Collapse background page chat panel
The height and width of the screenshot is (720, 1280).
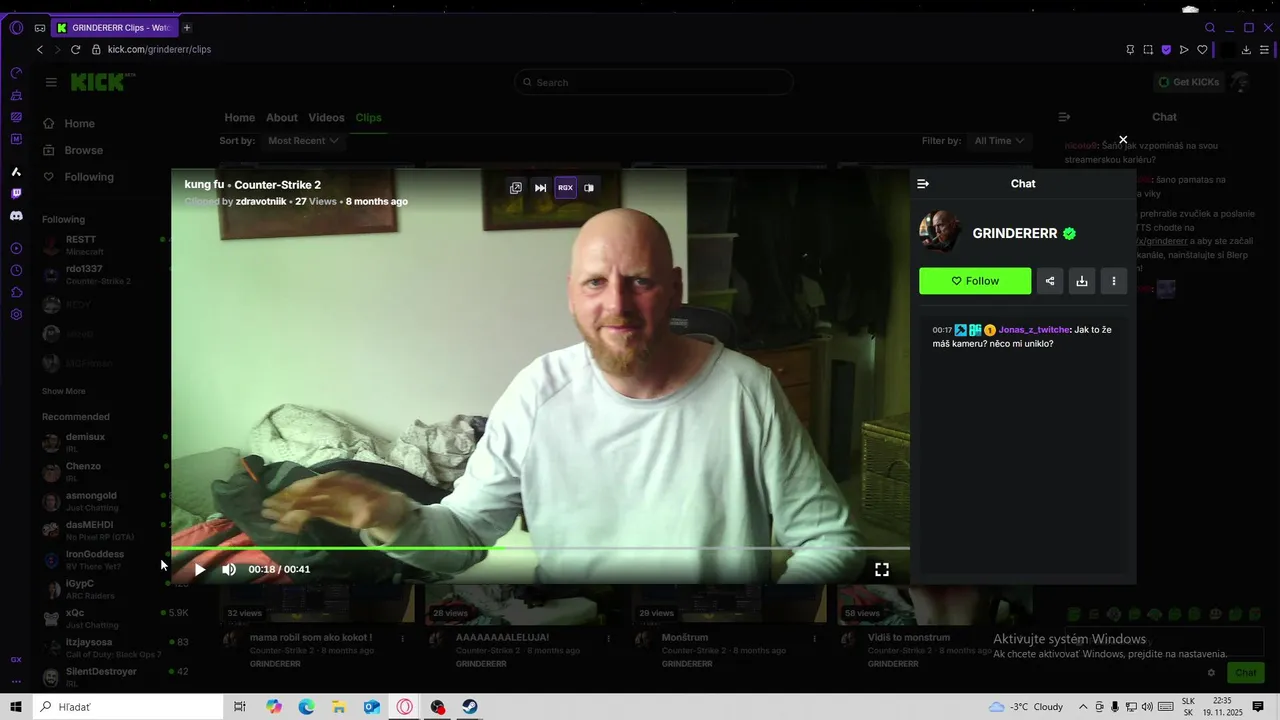pos(1064,117)
